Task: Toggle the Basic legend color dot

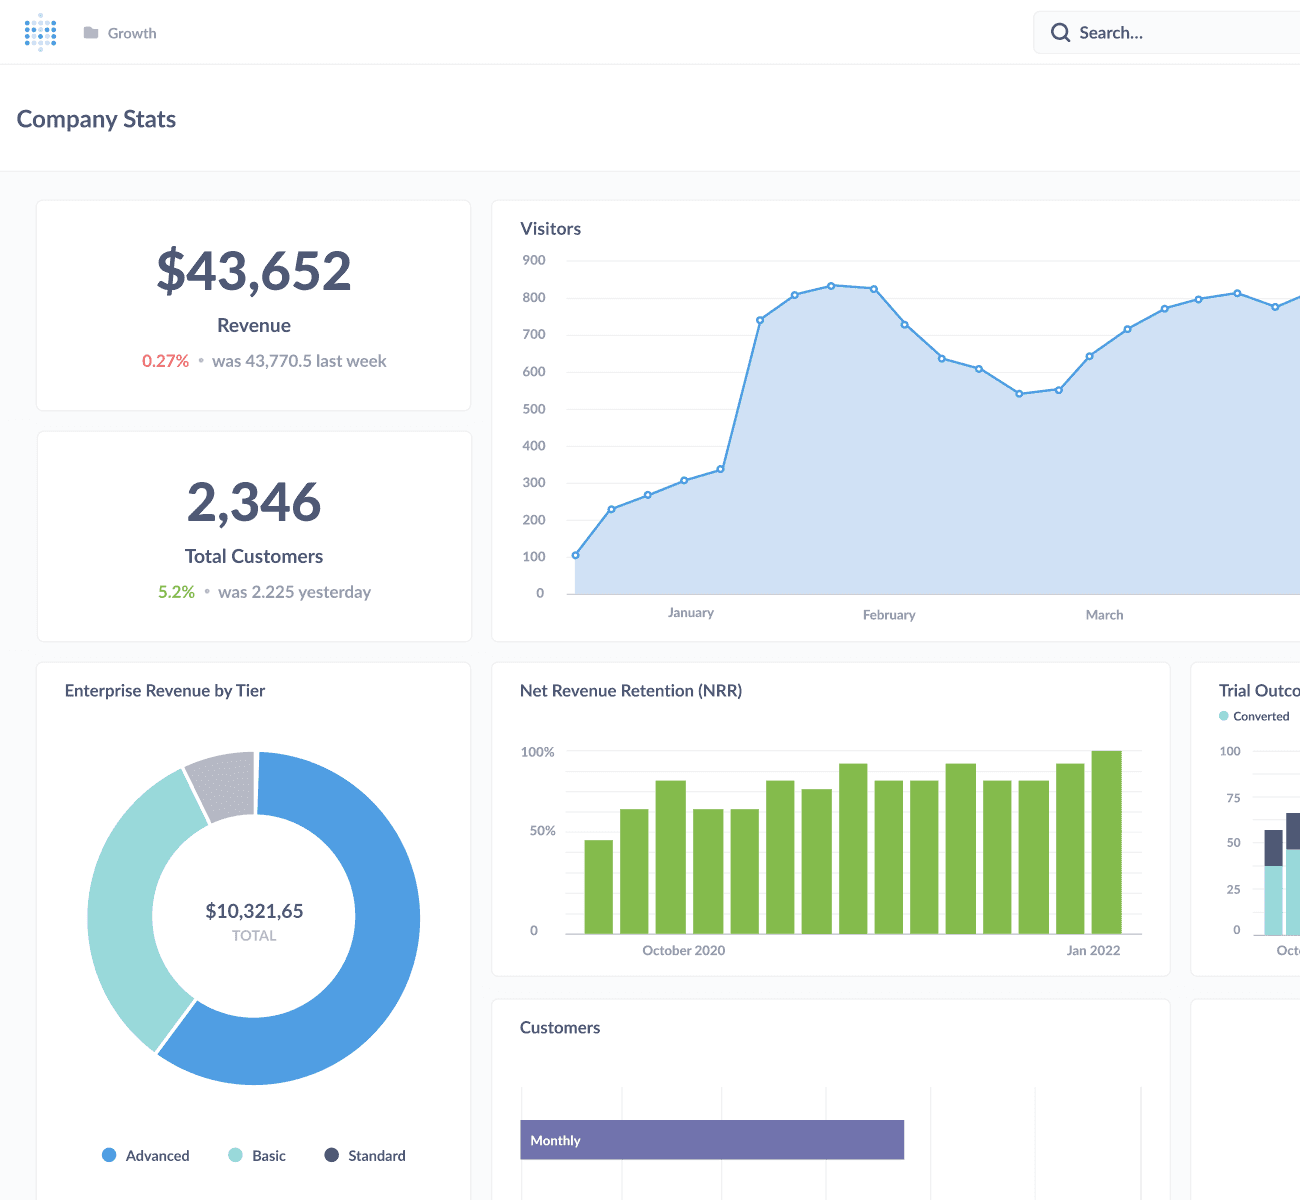Action: click(x=235, y=1155)
